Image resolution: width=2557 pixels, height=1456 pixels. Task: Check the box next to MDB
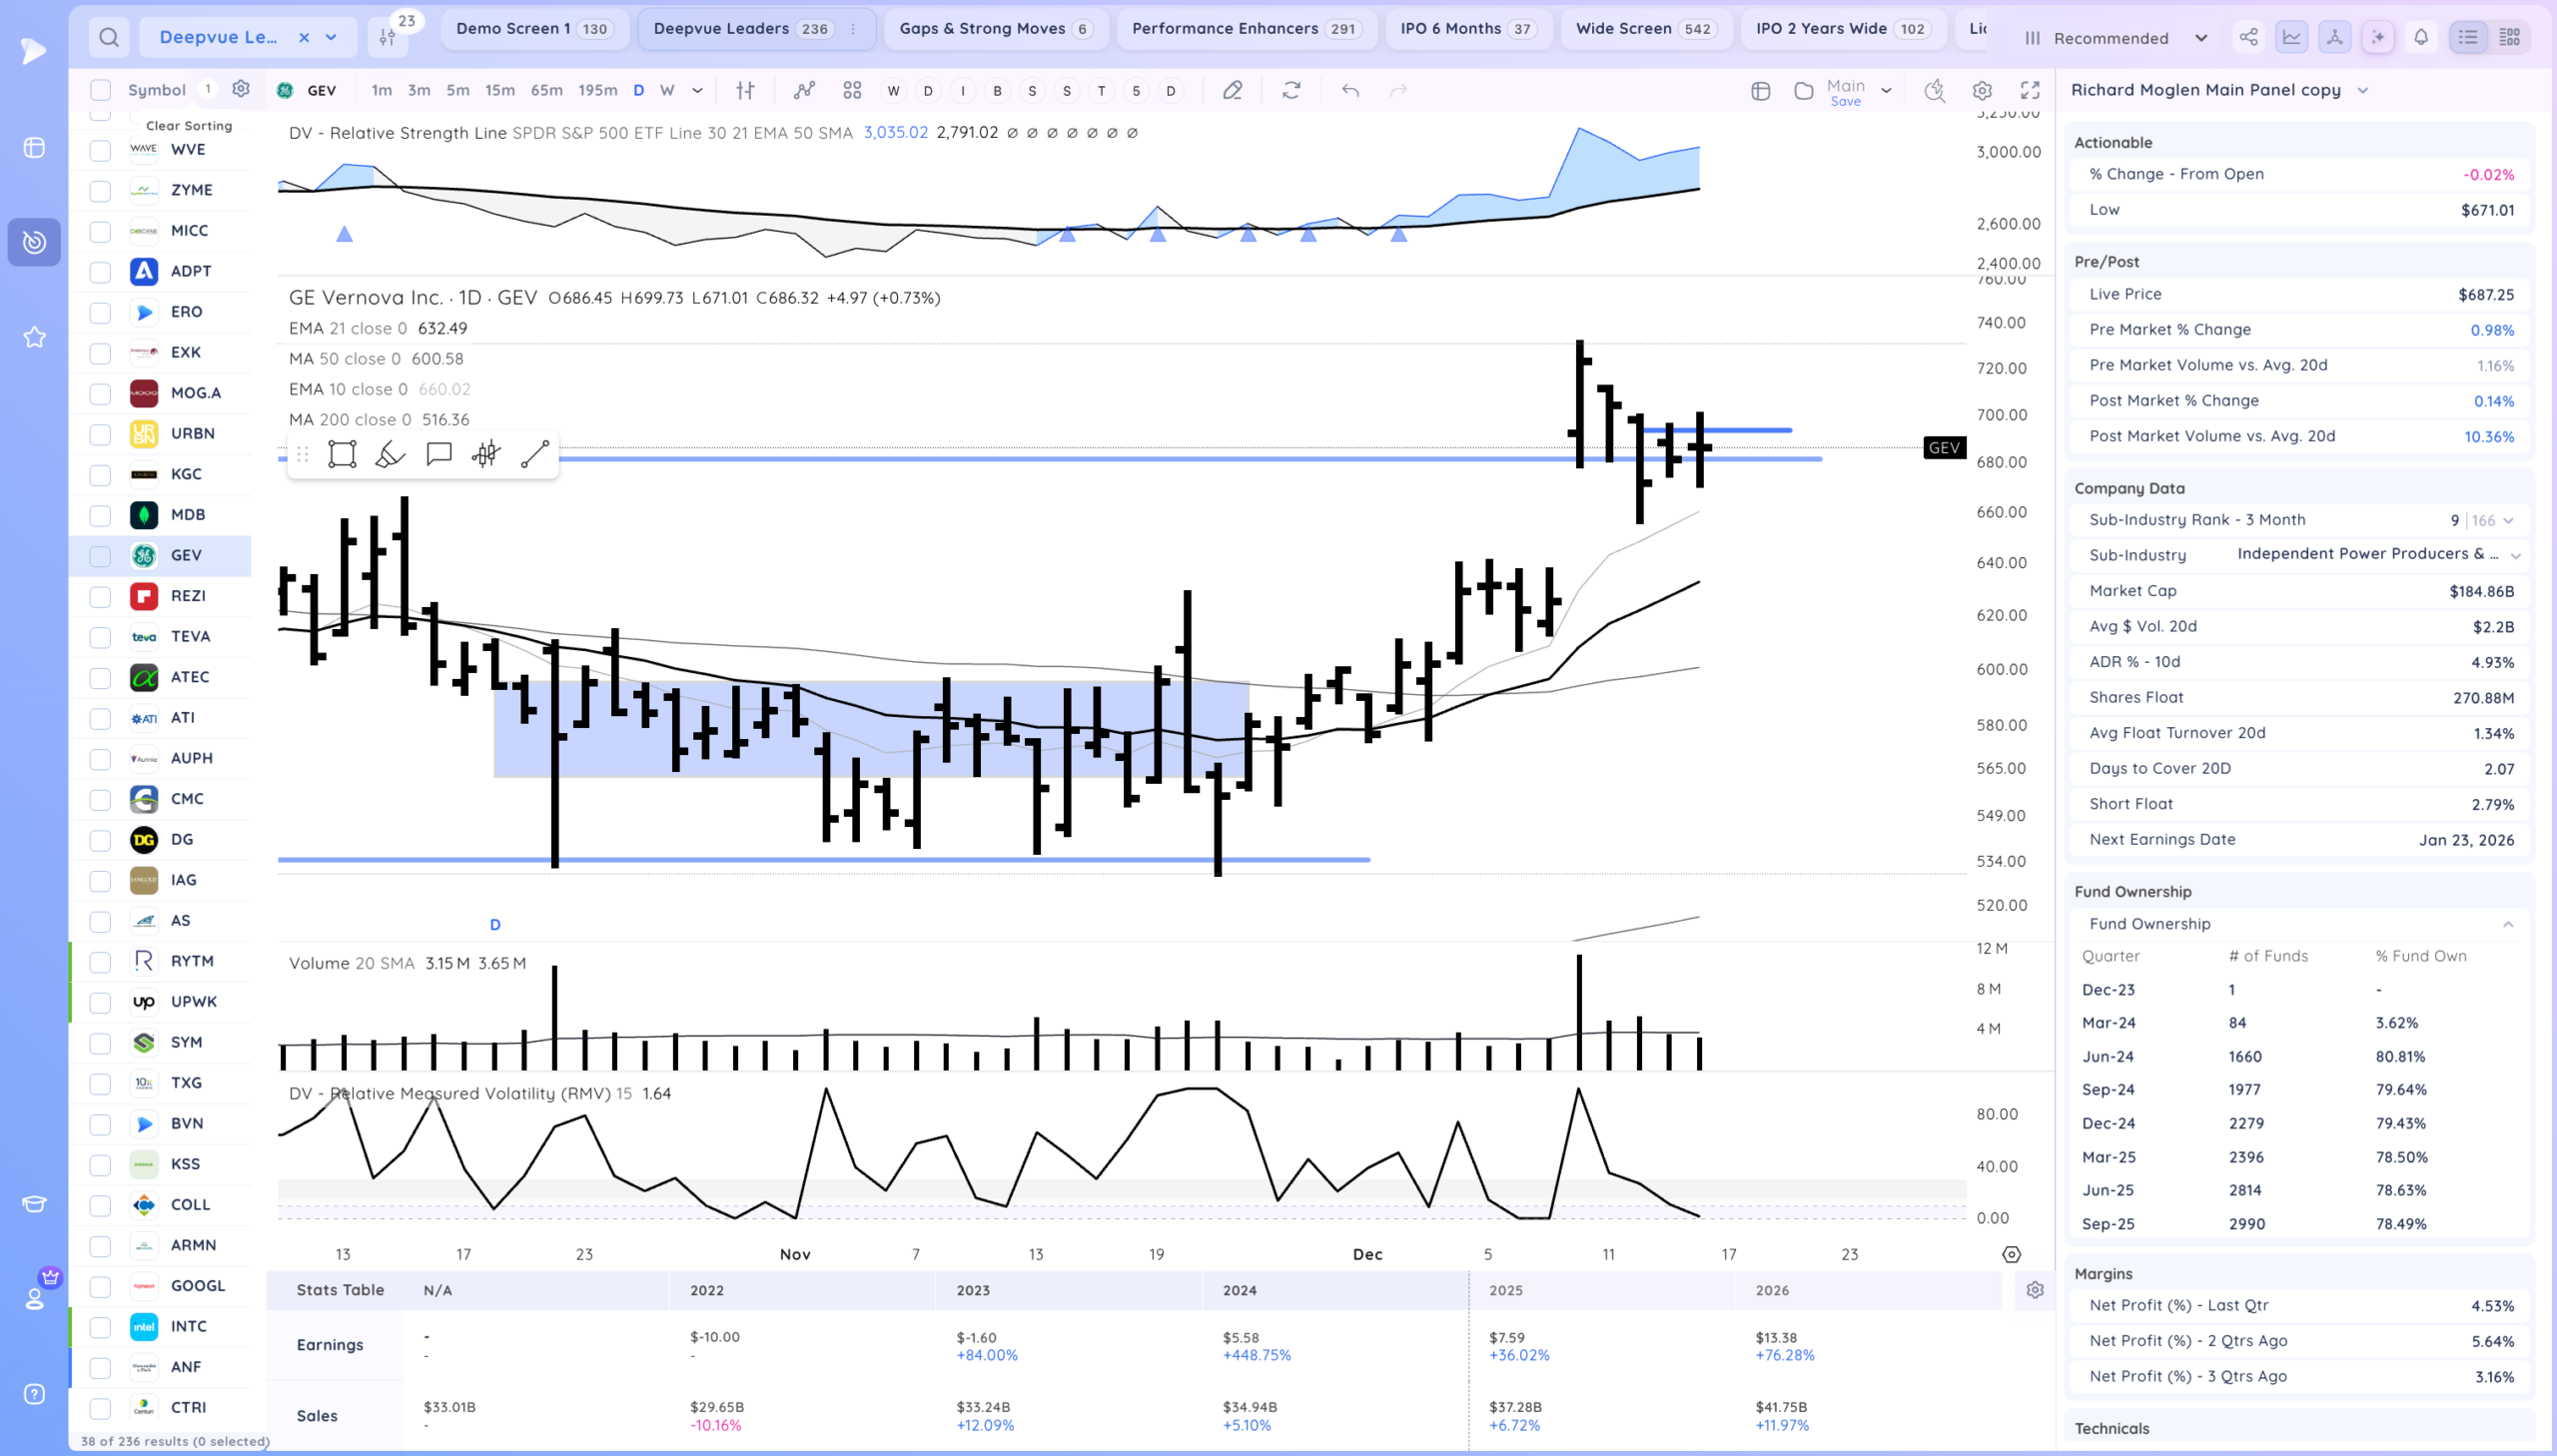coord(100,515)
